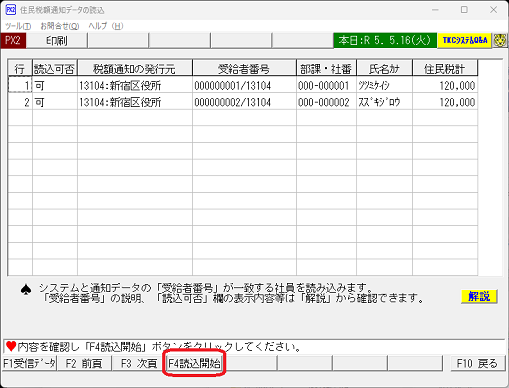Click F4読込開始 button
The image size is (509, 388).
click(x=194, y=363)
